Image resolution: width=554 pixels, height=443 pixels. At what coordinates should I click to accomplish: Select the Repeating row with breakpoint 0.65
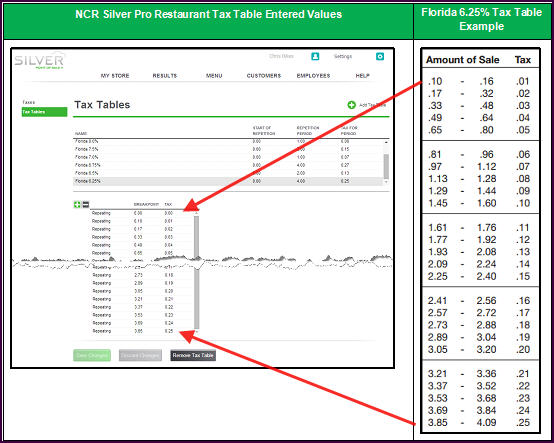click(141, 253)
